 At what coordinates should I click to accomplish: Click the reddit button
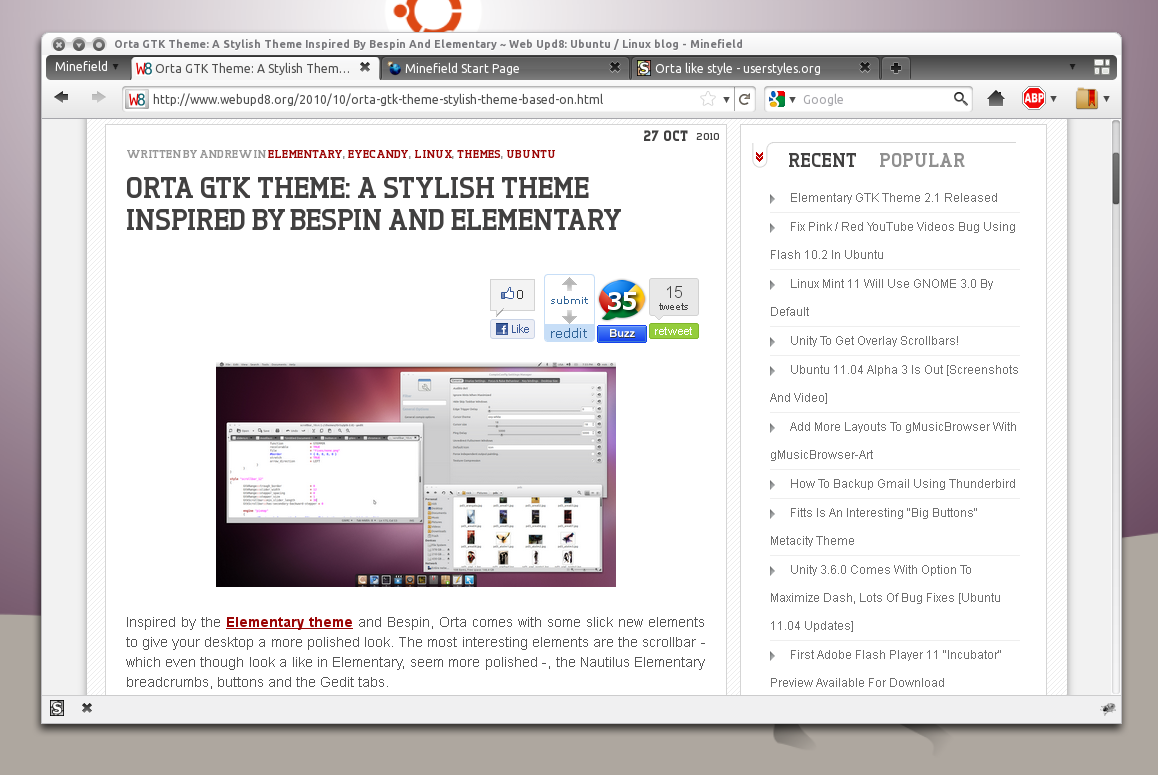[569, 333]
